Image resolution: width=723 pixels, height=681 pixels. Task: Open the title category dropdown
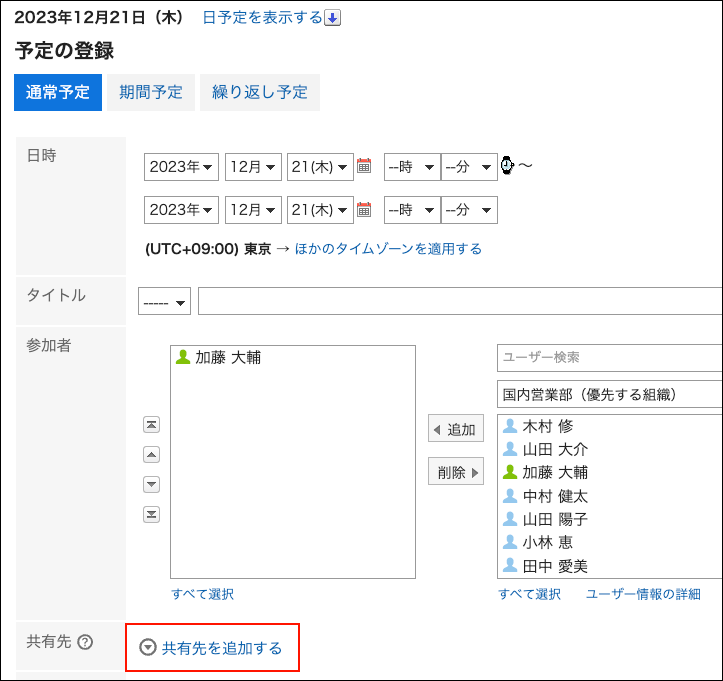click(164, 301)
